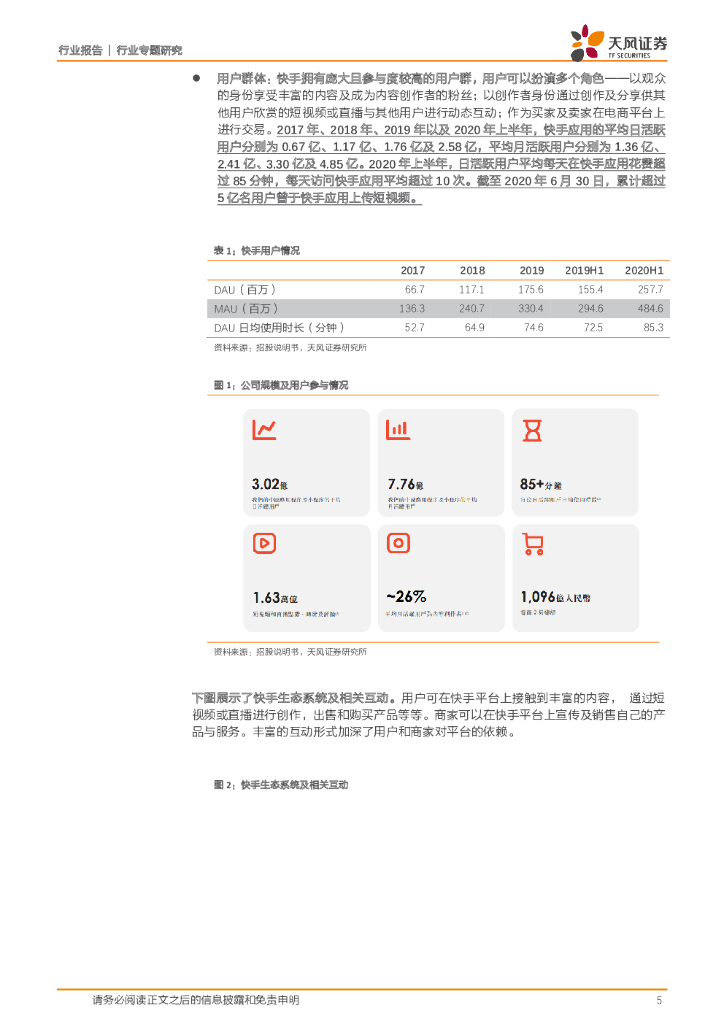Click the 3.02 figure in the first card

tap(269, 484)
